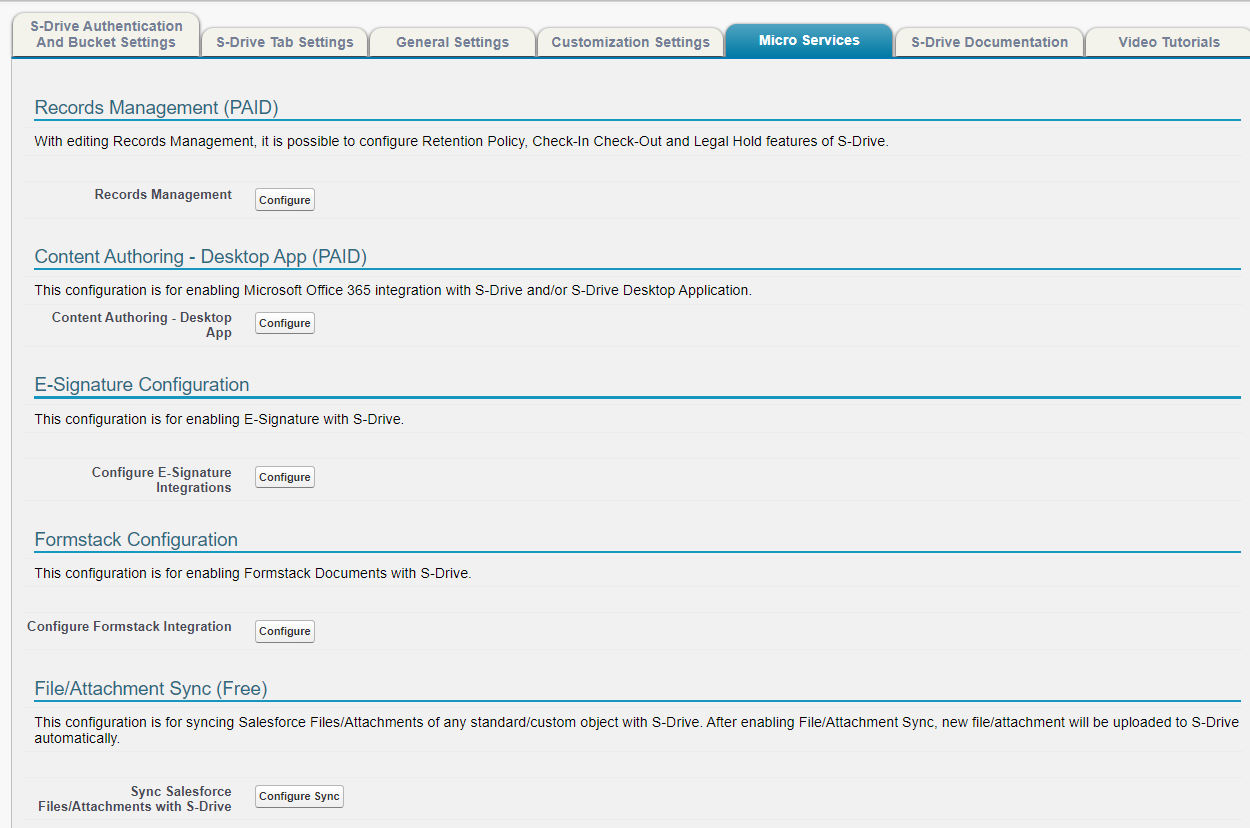Open the Video Tutorials tab
This screenshot has width=1250, height=828.
(1168, 42)
